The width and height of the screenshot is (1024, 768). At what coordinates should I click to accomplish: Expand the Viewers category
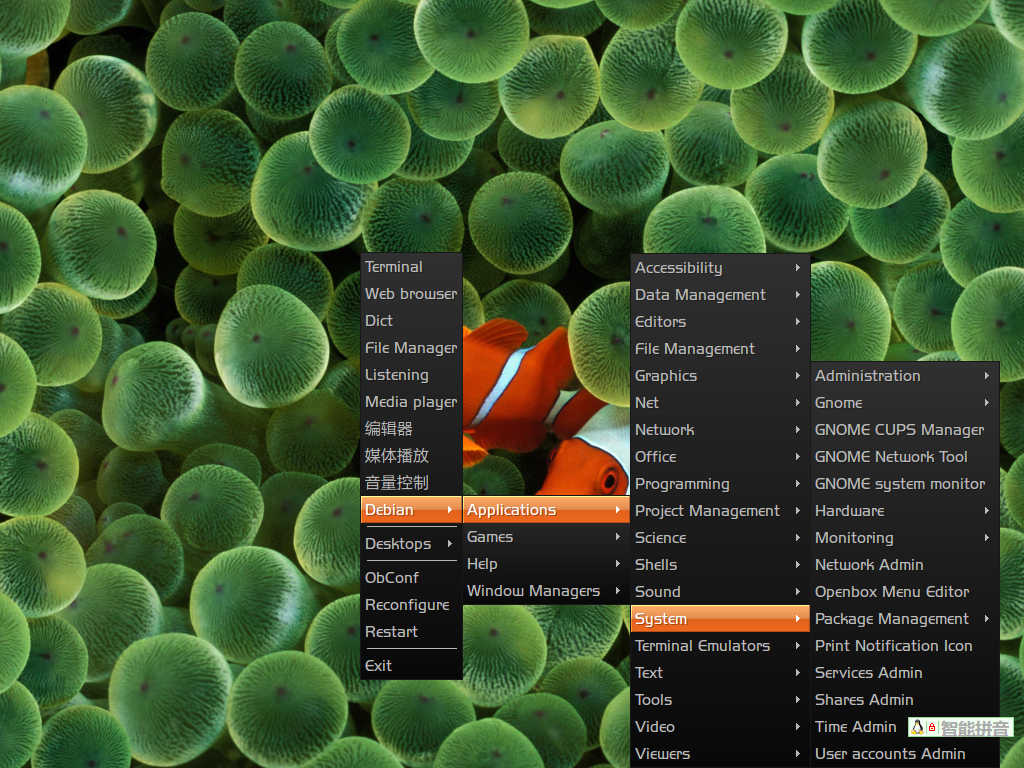point(720,754)
